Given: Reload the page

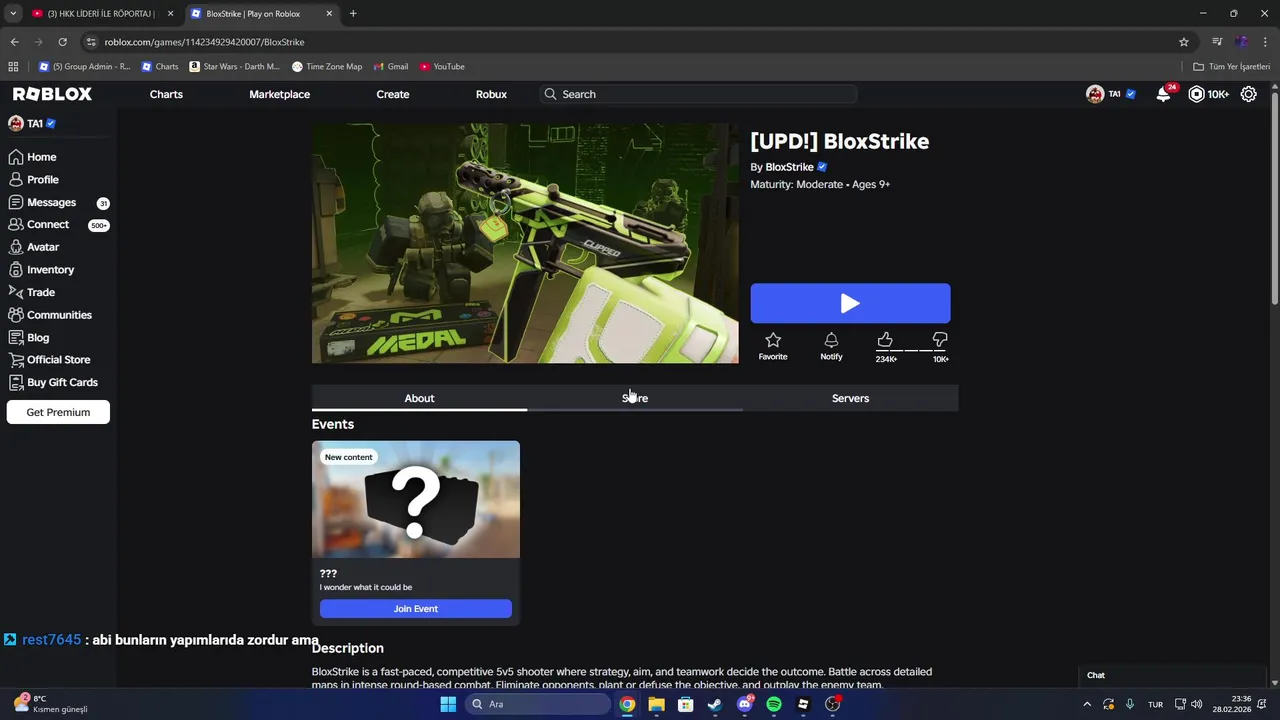Looking at the screenshot, I should coord(62,42).
